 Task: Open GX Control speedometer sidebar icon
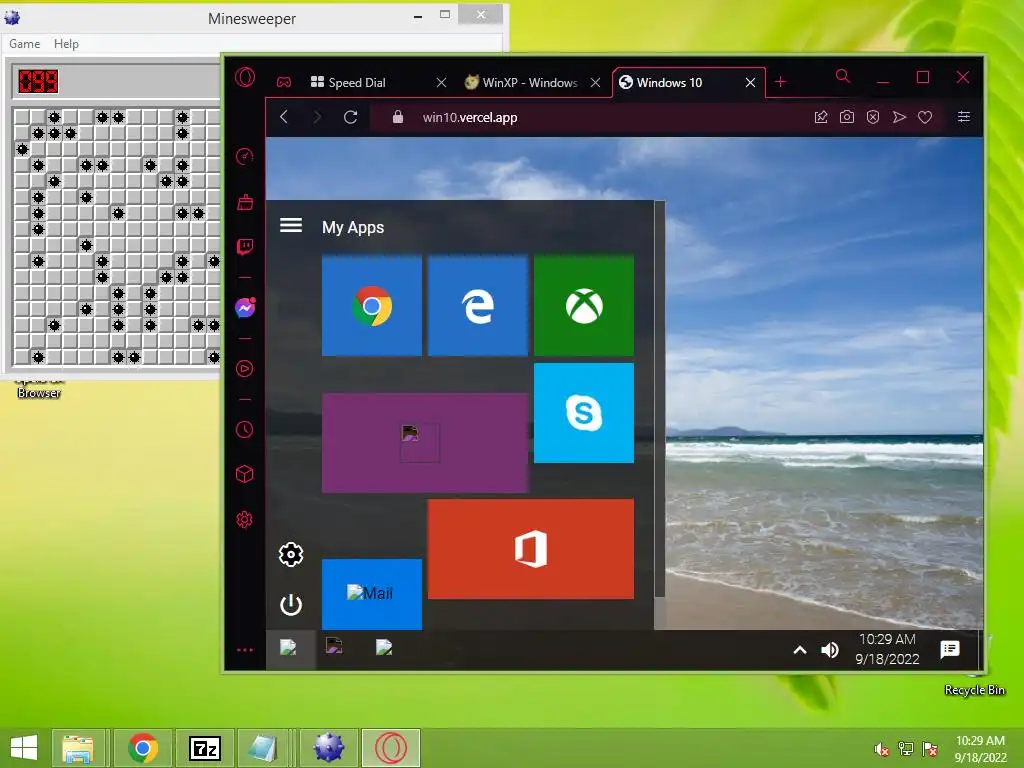point(245,156)
